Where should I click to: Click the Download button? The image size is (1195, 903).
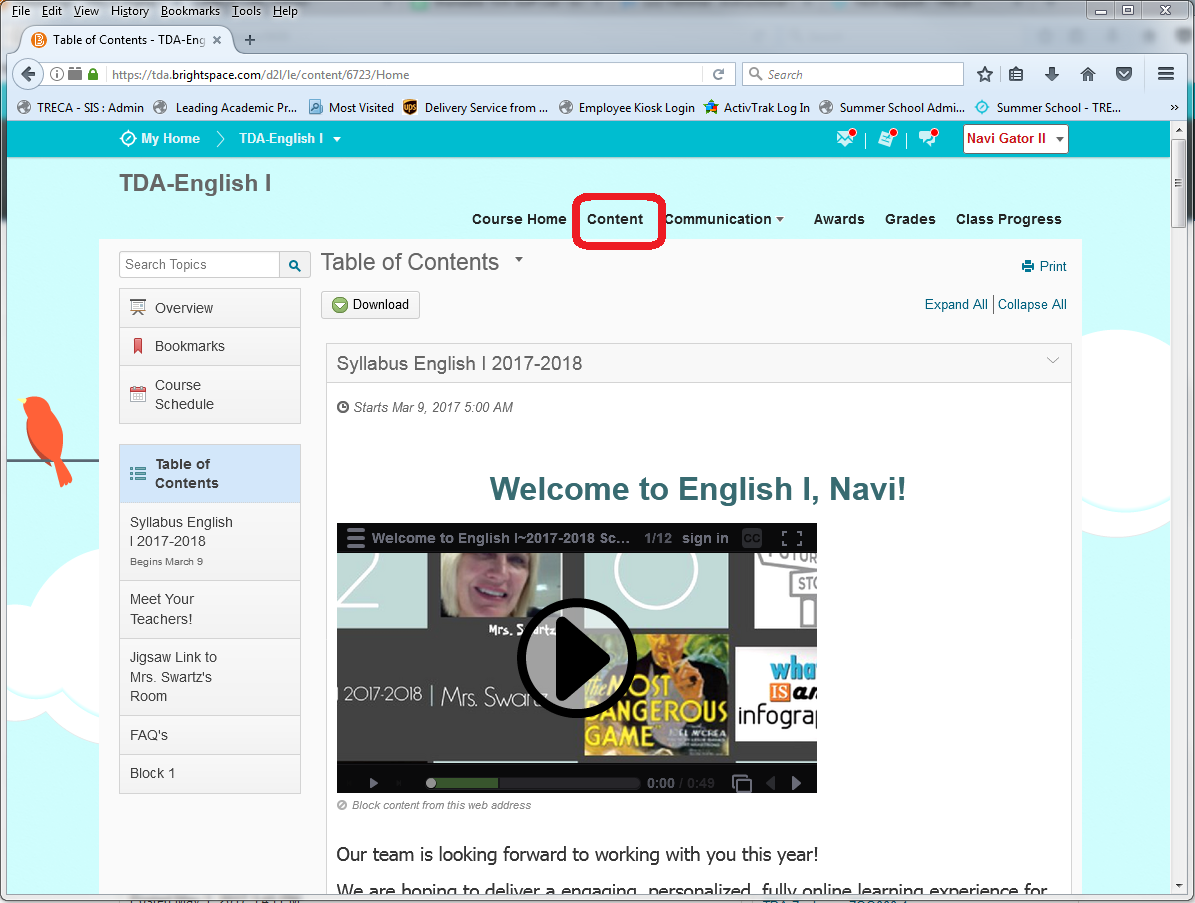pyautogui.click(x=370, y=305)
